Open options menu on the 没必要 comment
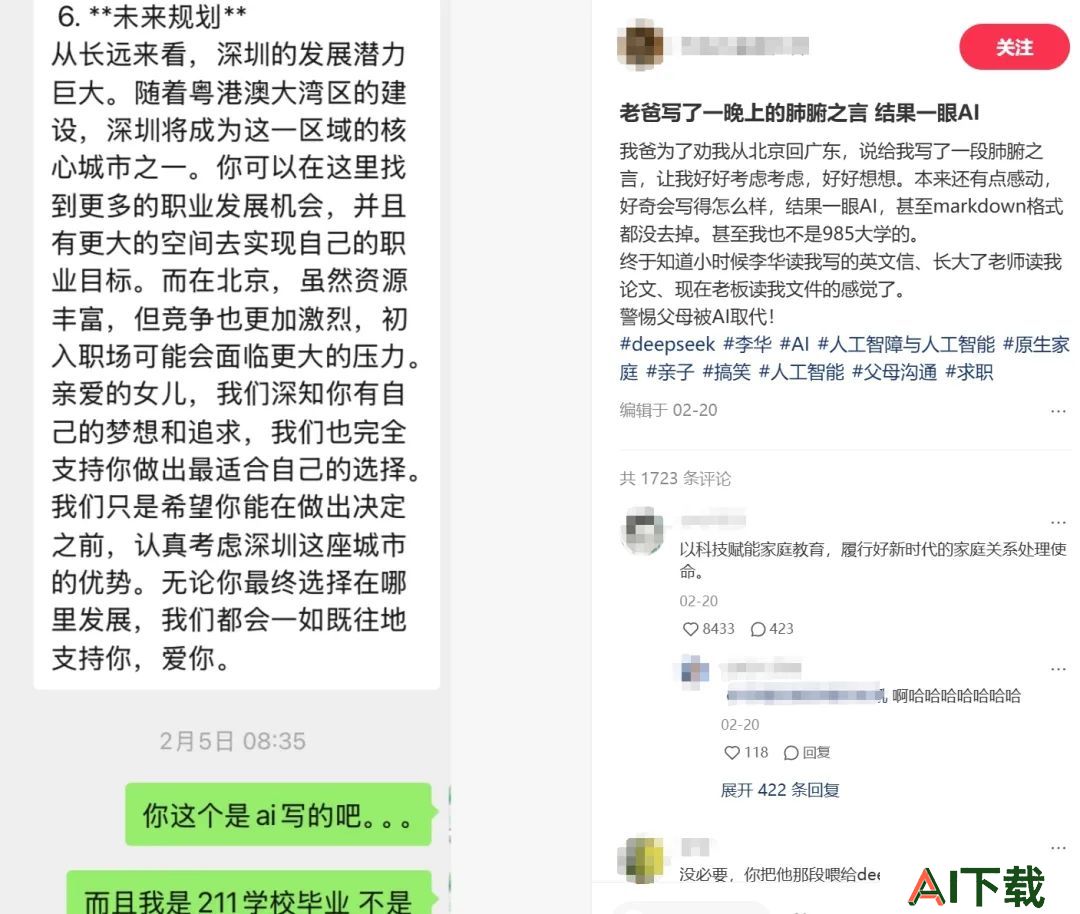The height and width of the screenshot is (914, 1080). pos(1058,848)
